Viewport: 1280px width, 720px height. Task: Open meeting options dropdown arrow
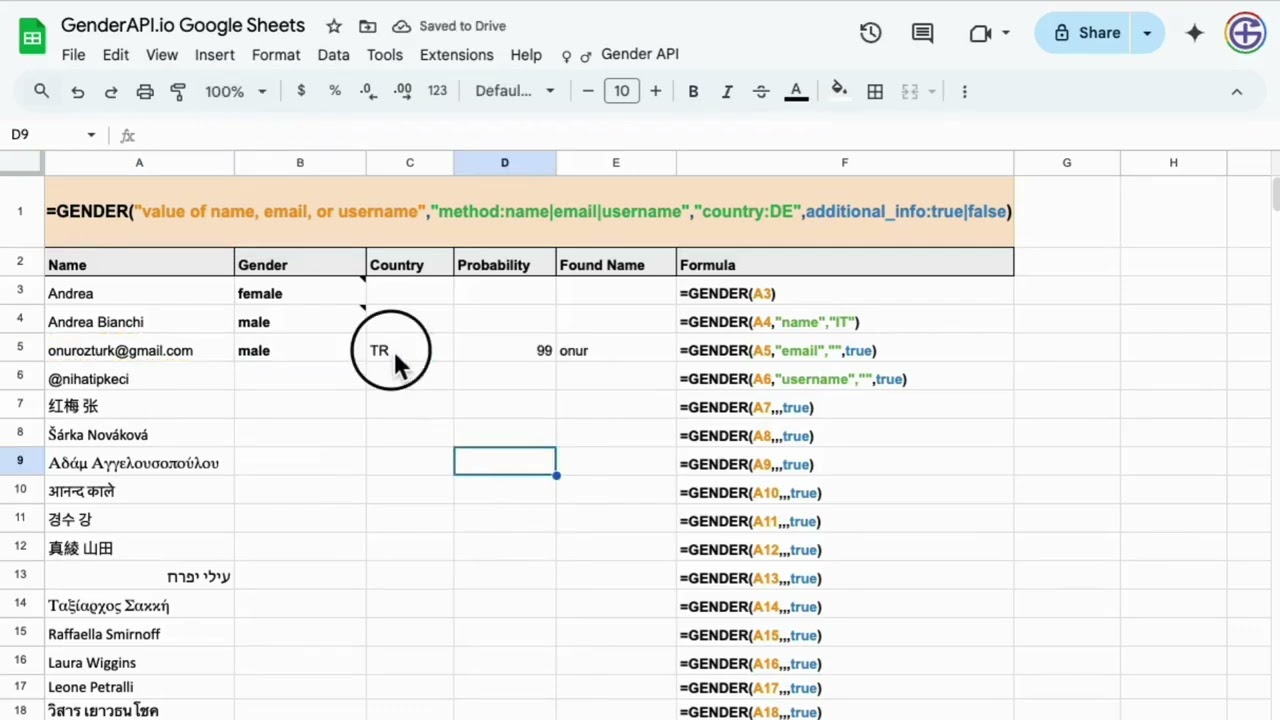(1006, 33)
